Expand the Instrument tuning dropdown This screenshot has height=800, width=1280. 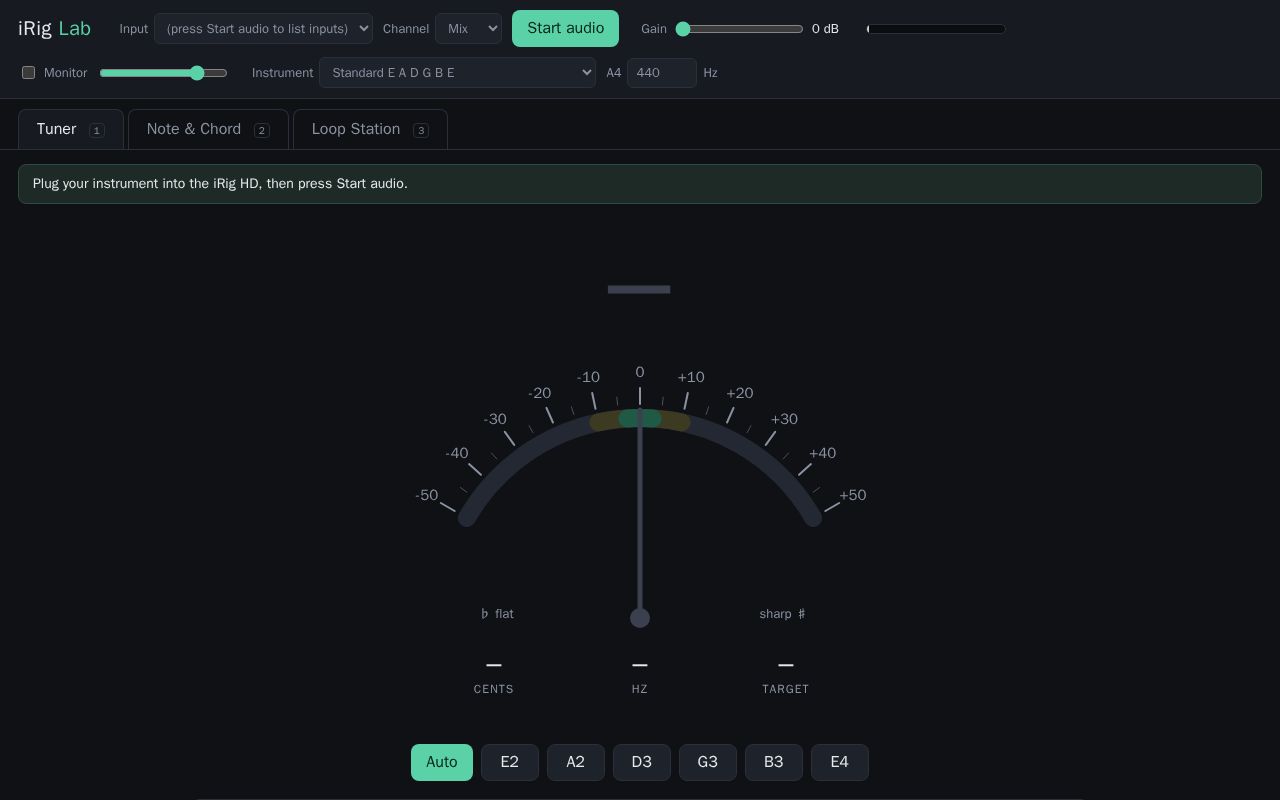457,73
